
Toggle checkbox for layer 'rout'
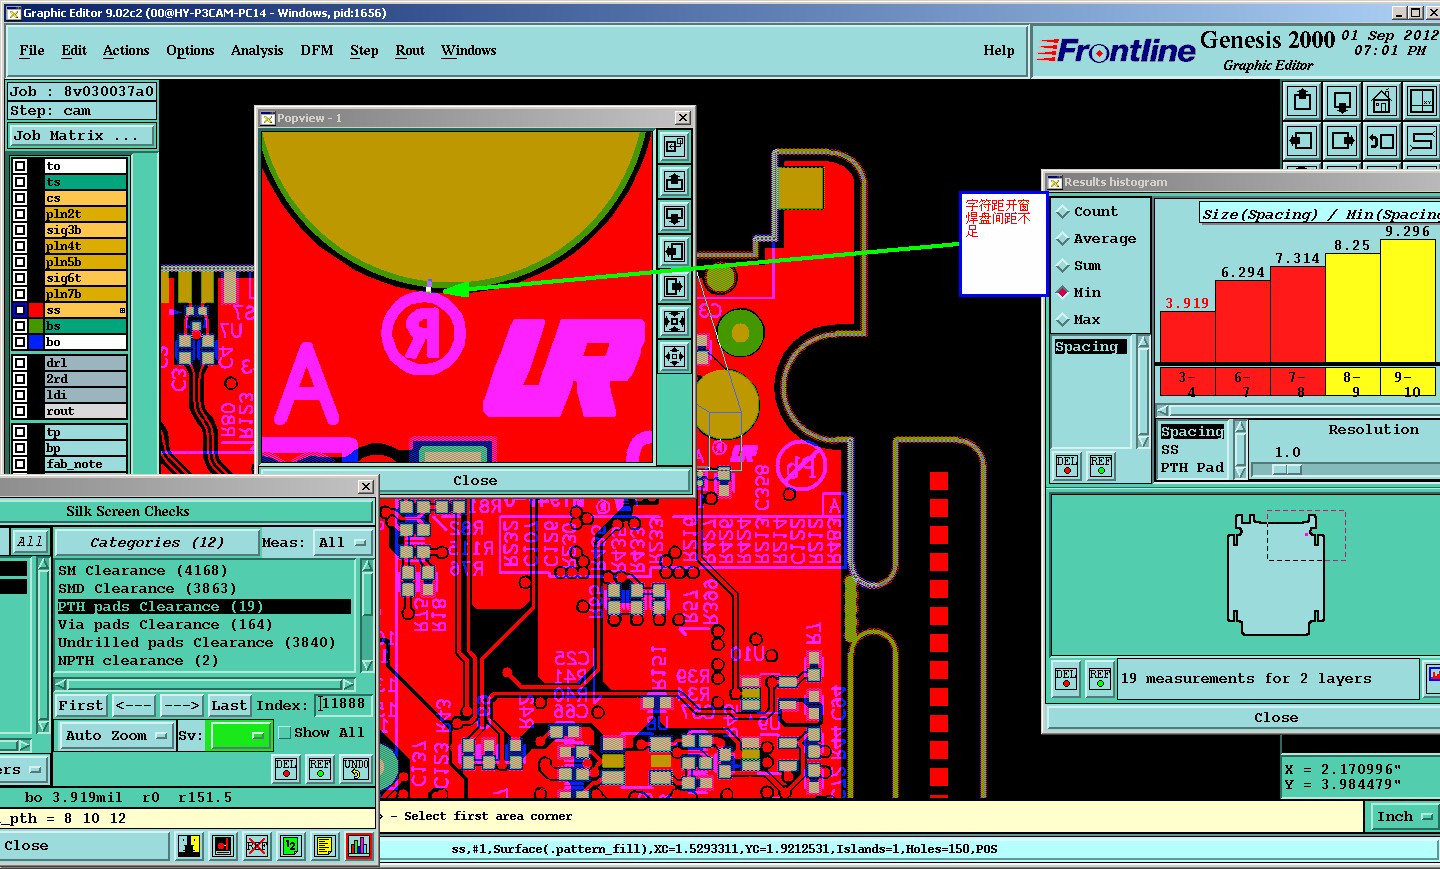coord(20,411)
